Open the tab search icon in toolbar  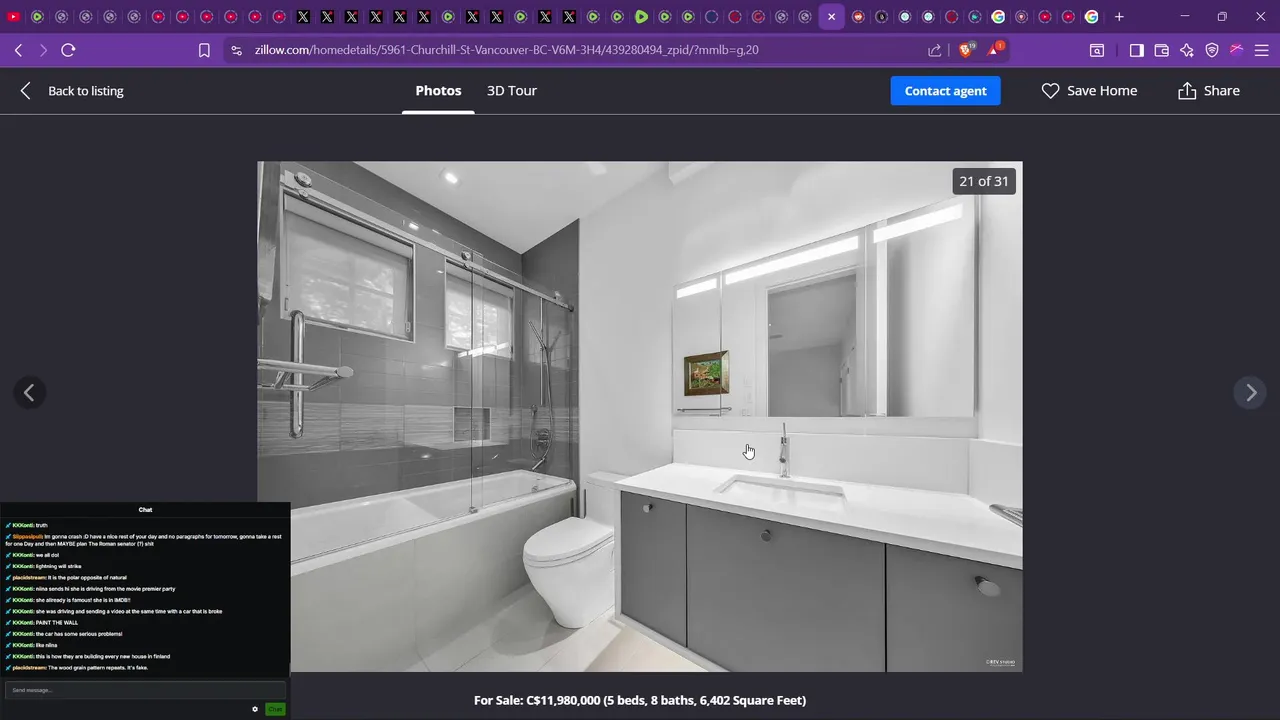(x=1097, y=50)
